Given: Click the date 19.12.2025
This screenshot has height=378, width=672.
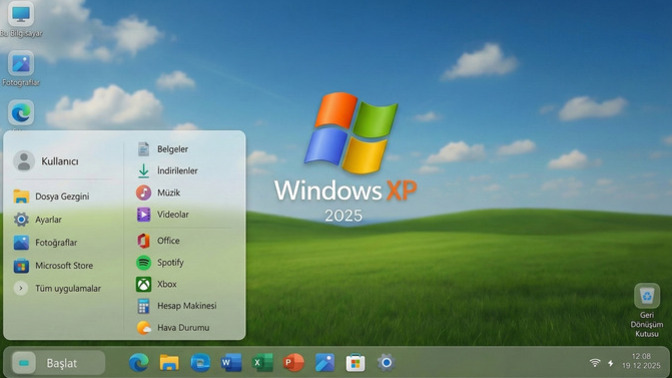Looking at the screenshot, I should point(641,366).
